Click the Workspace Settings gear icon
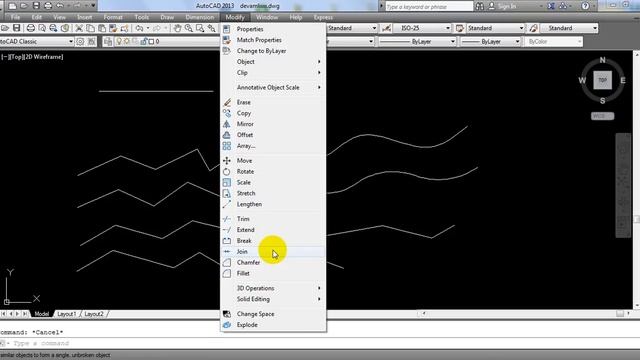Image resolution: width=640 pixels, height=360 pixels. (x=80, y=42)
